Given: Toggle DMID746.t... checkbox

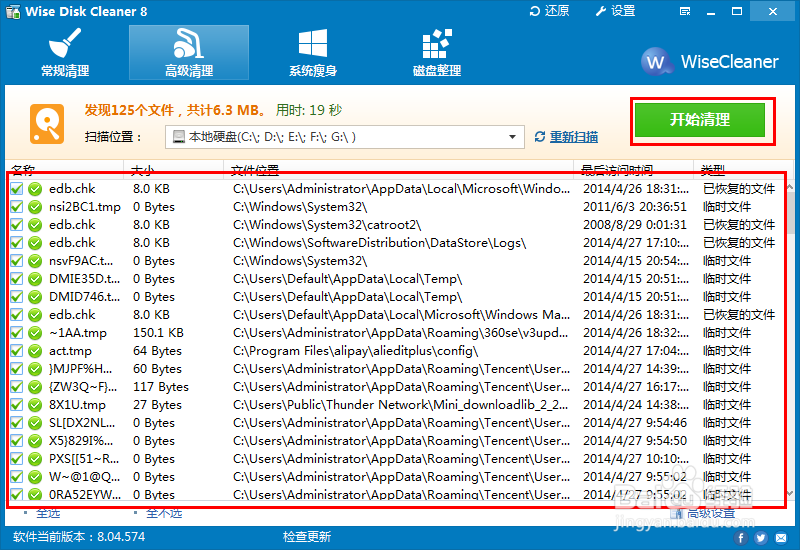Looking at the screenshot, I should (16, 297).
